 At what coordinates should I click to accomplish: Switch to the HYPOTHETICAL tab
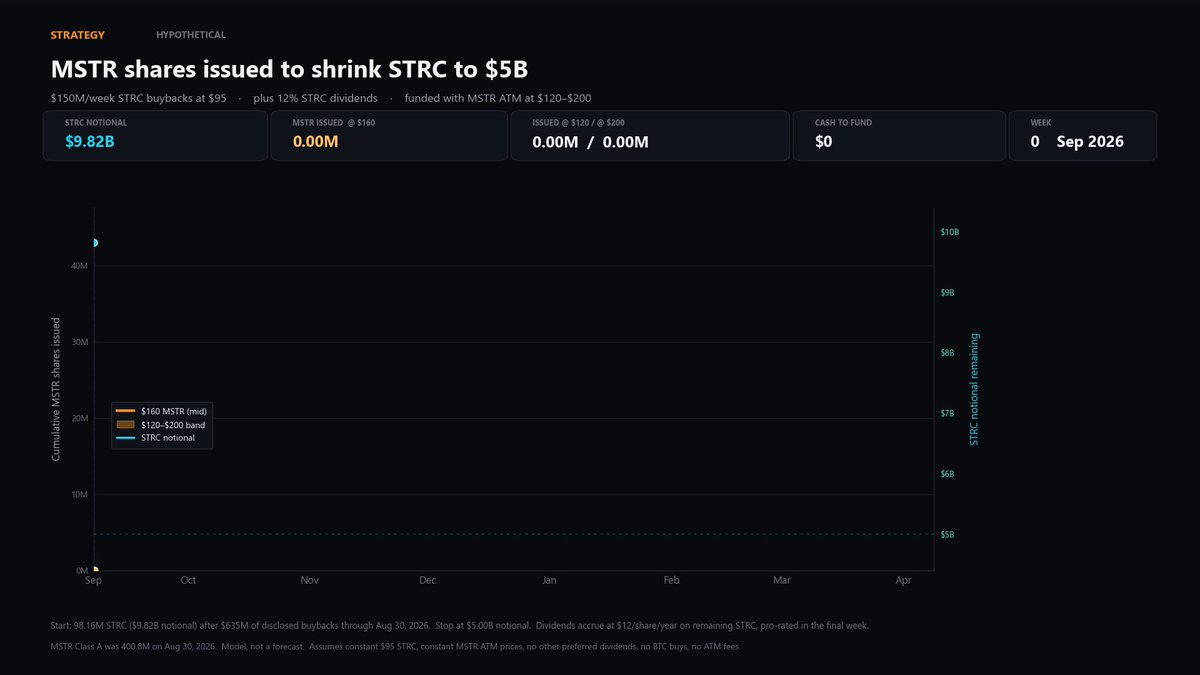(x=191, y=35)
